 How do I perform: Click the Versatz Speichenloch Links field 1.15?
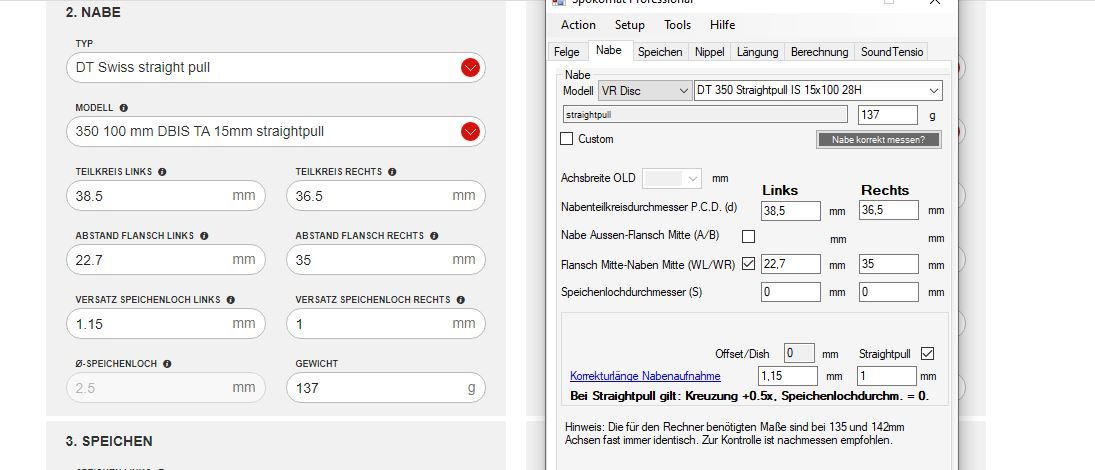point(166,323)
